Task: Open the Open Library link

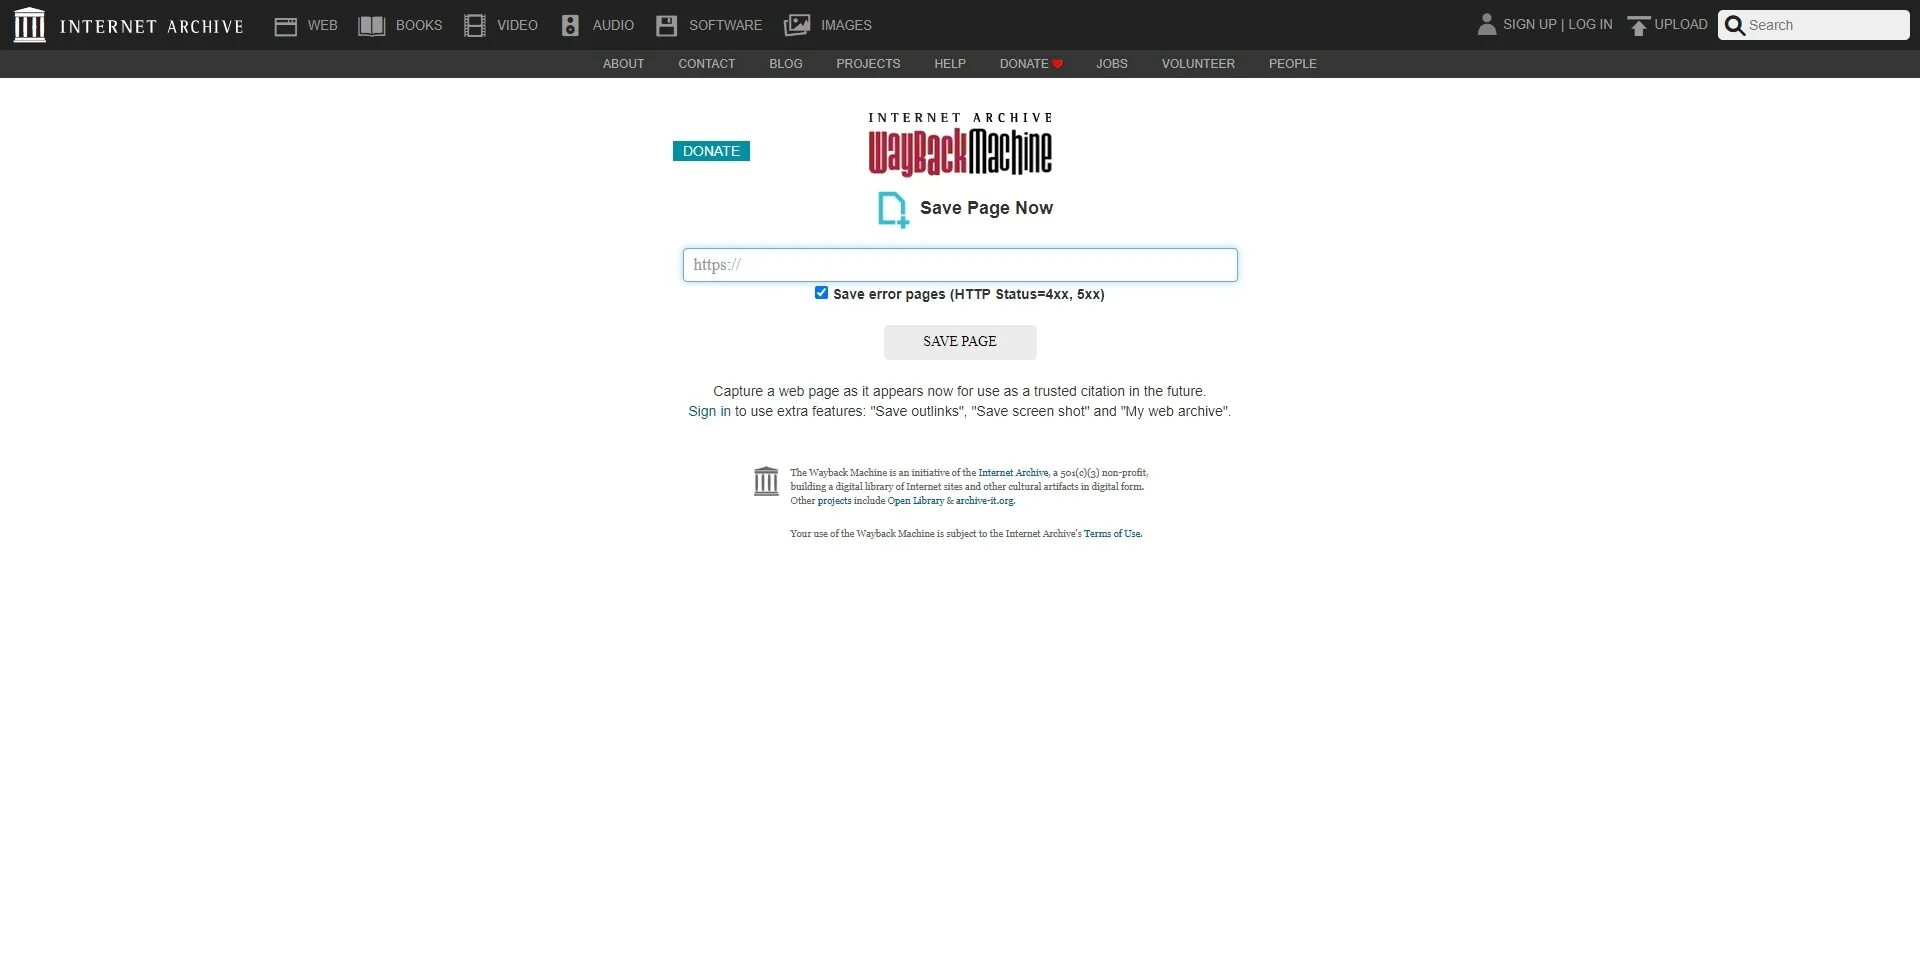Action: [915, 501]
